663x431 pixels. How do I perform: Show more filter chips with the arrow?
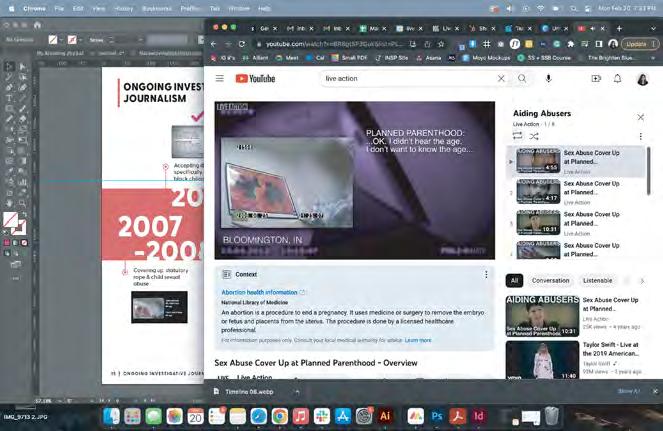click(x=642, y=280)
